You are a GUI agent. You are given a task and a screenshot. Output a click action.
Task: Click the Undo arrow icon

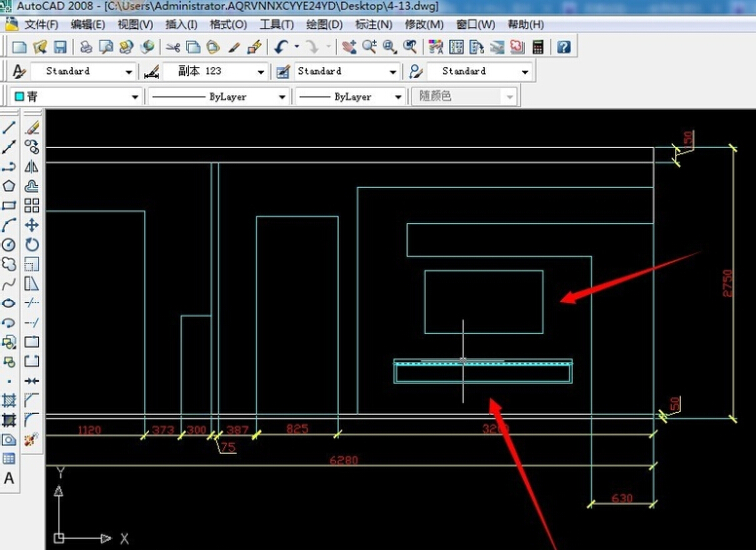click(281, 47)
